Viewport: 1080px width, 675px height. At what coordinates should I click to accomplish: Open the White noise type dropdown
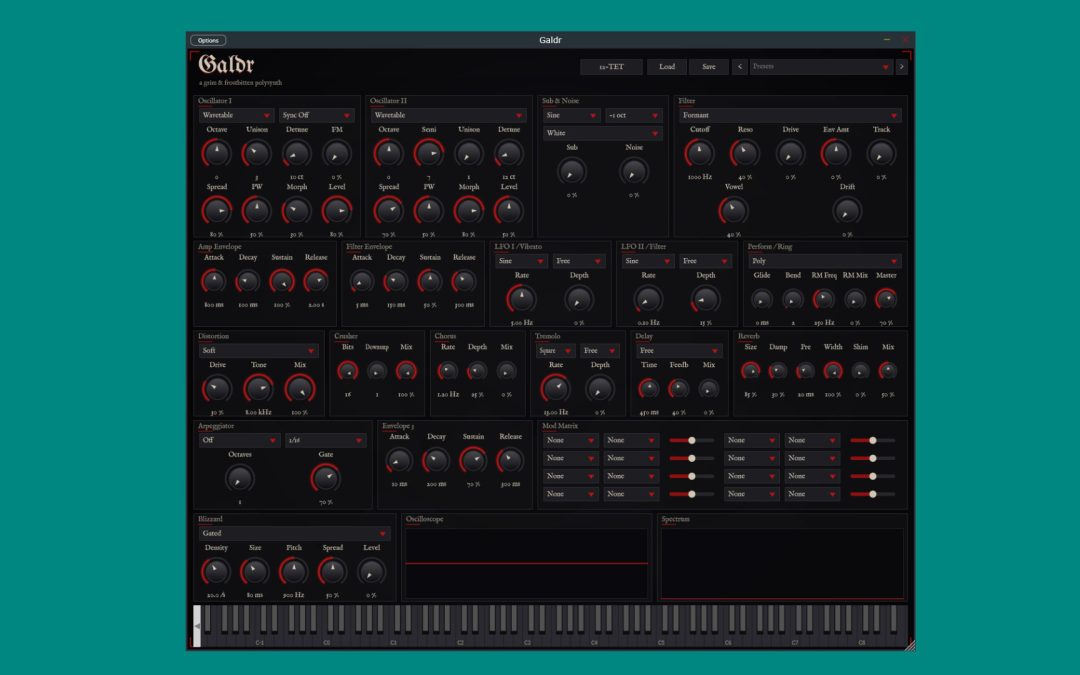(x=603, y=133)
